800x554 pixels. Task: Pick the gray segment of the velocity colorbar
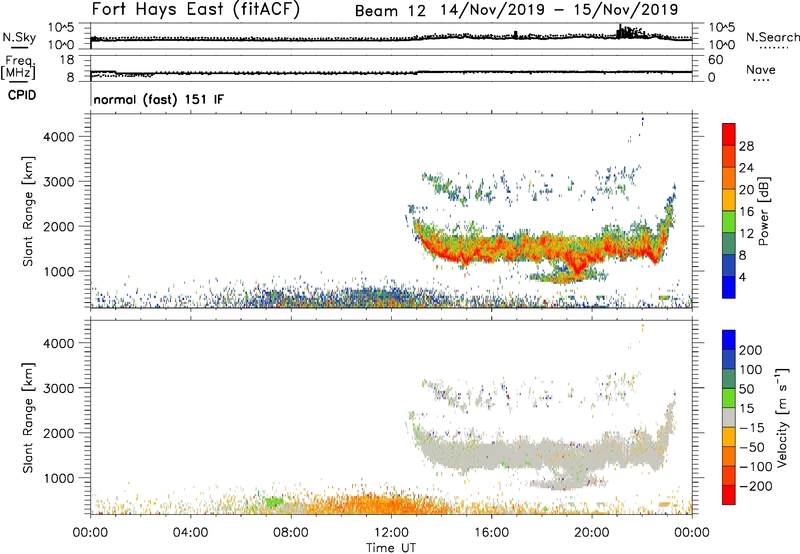coord(729,417)
